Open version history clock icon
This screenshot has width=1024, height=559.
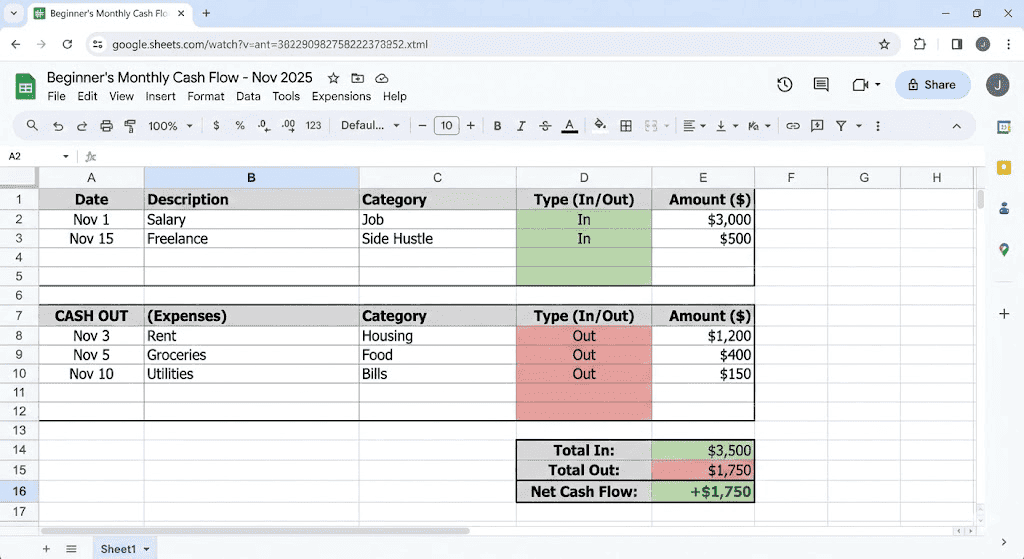pos(785,85)
